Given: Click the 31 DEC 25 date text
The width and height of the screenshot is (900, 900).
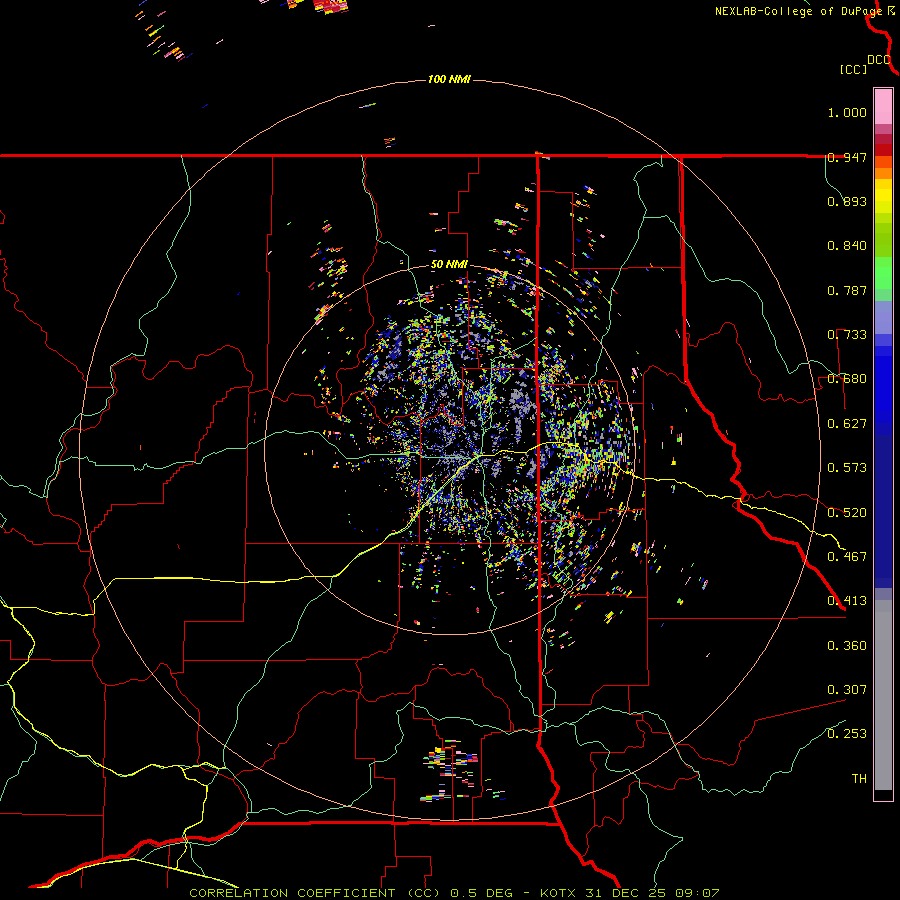Looking at the screenshot, I should coord(626,893).
